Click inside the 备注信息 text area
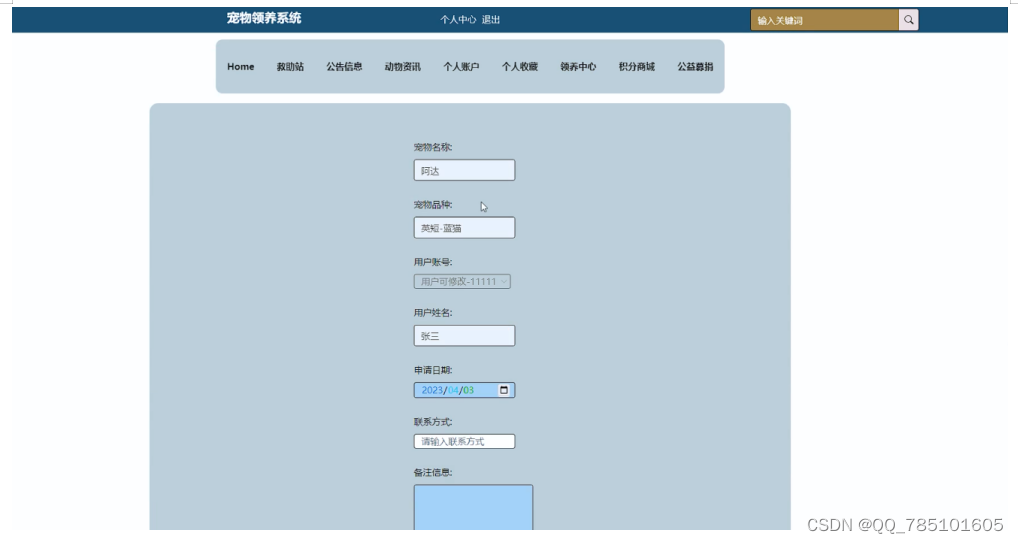The height and width of the screenshot is (543, 1018). pos(473,507)
